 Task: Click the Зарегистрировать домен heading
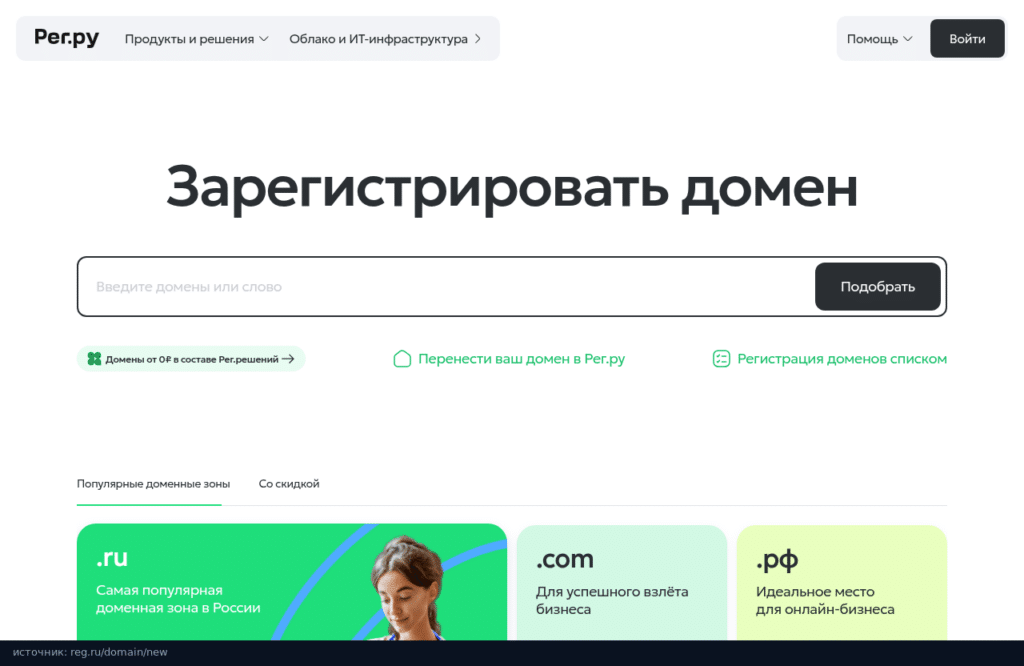coord(511,187)
